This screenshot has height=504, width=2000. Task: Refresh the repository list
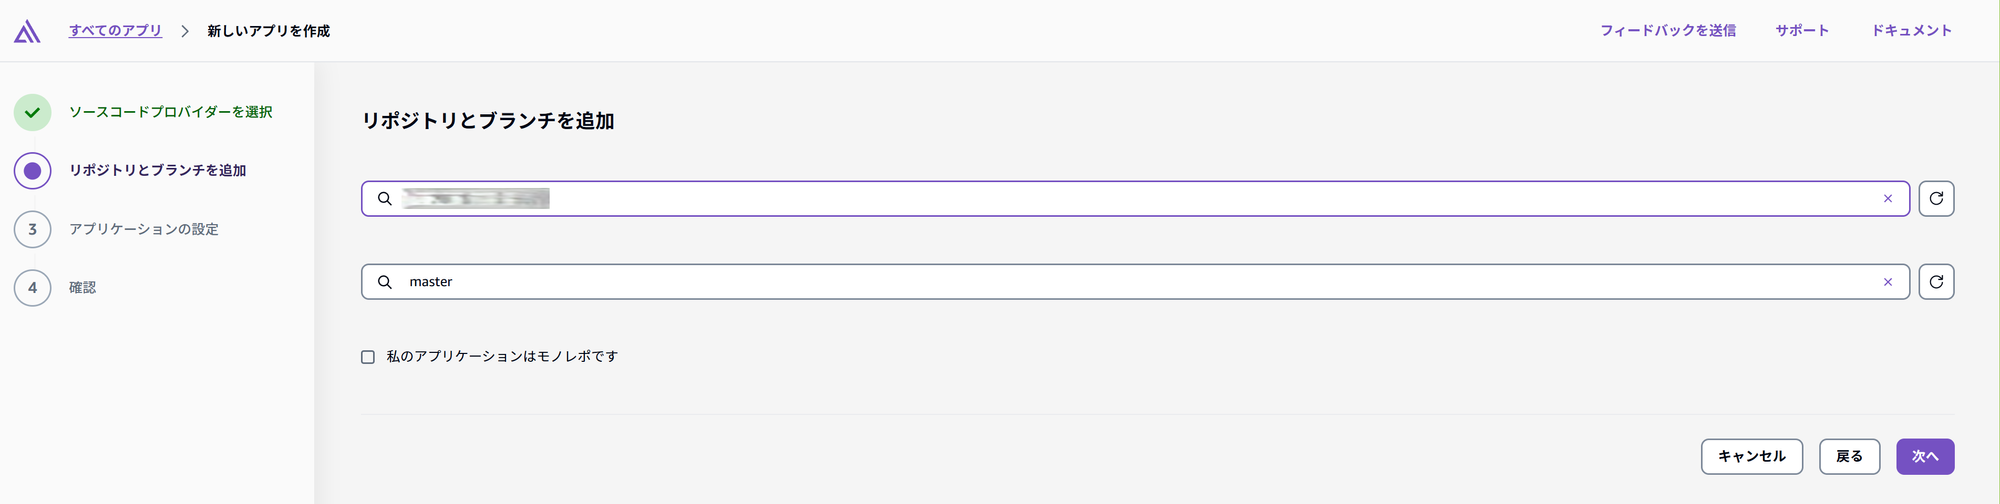(1936, 199)
